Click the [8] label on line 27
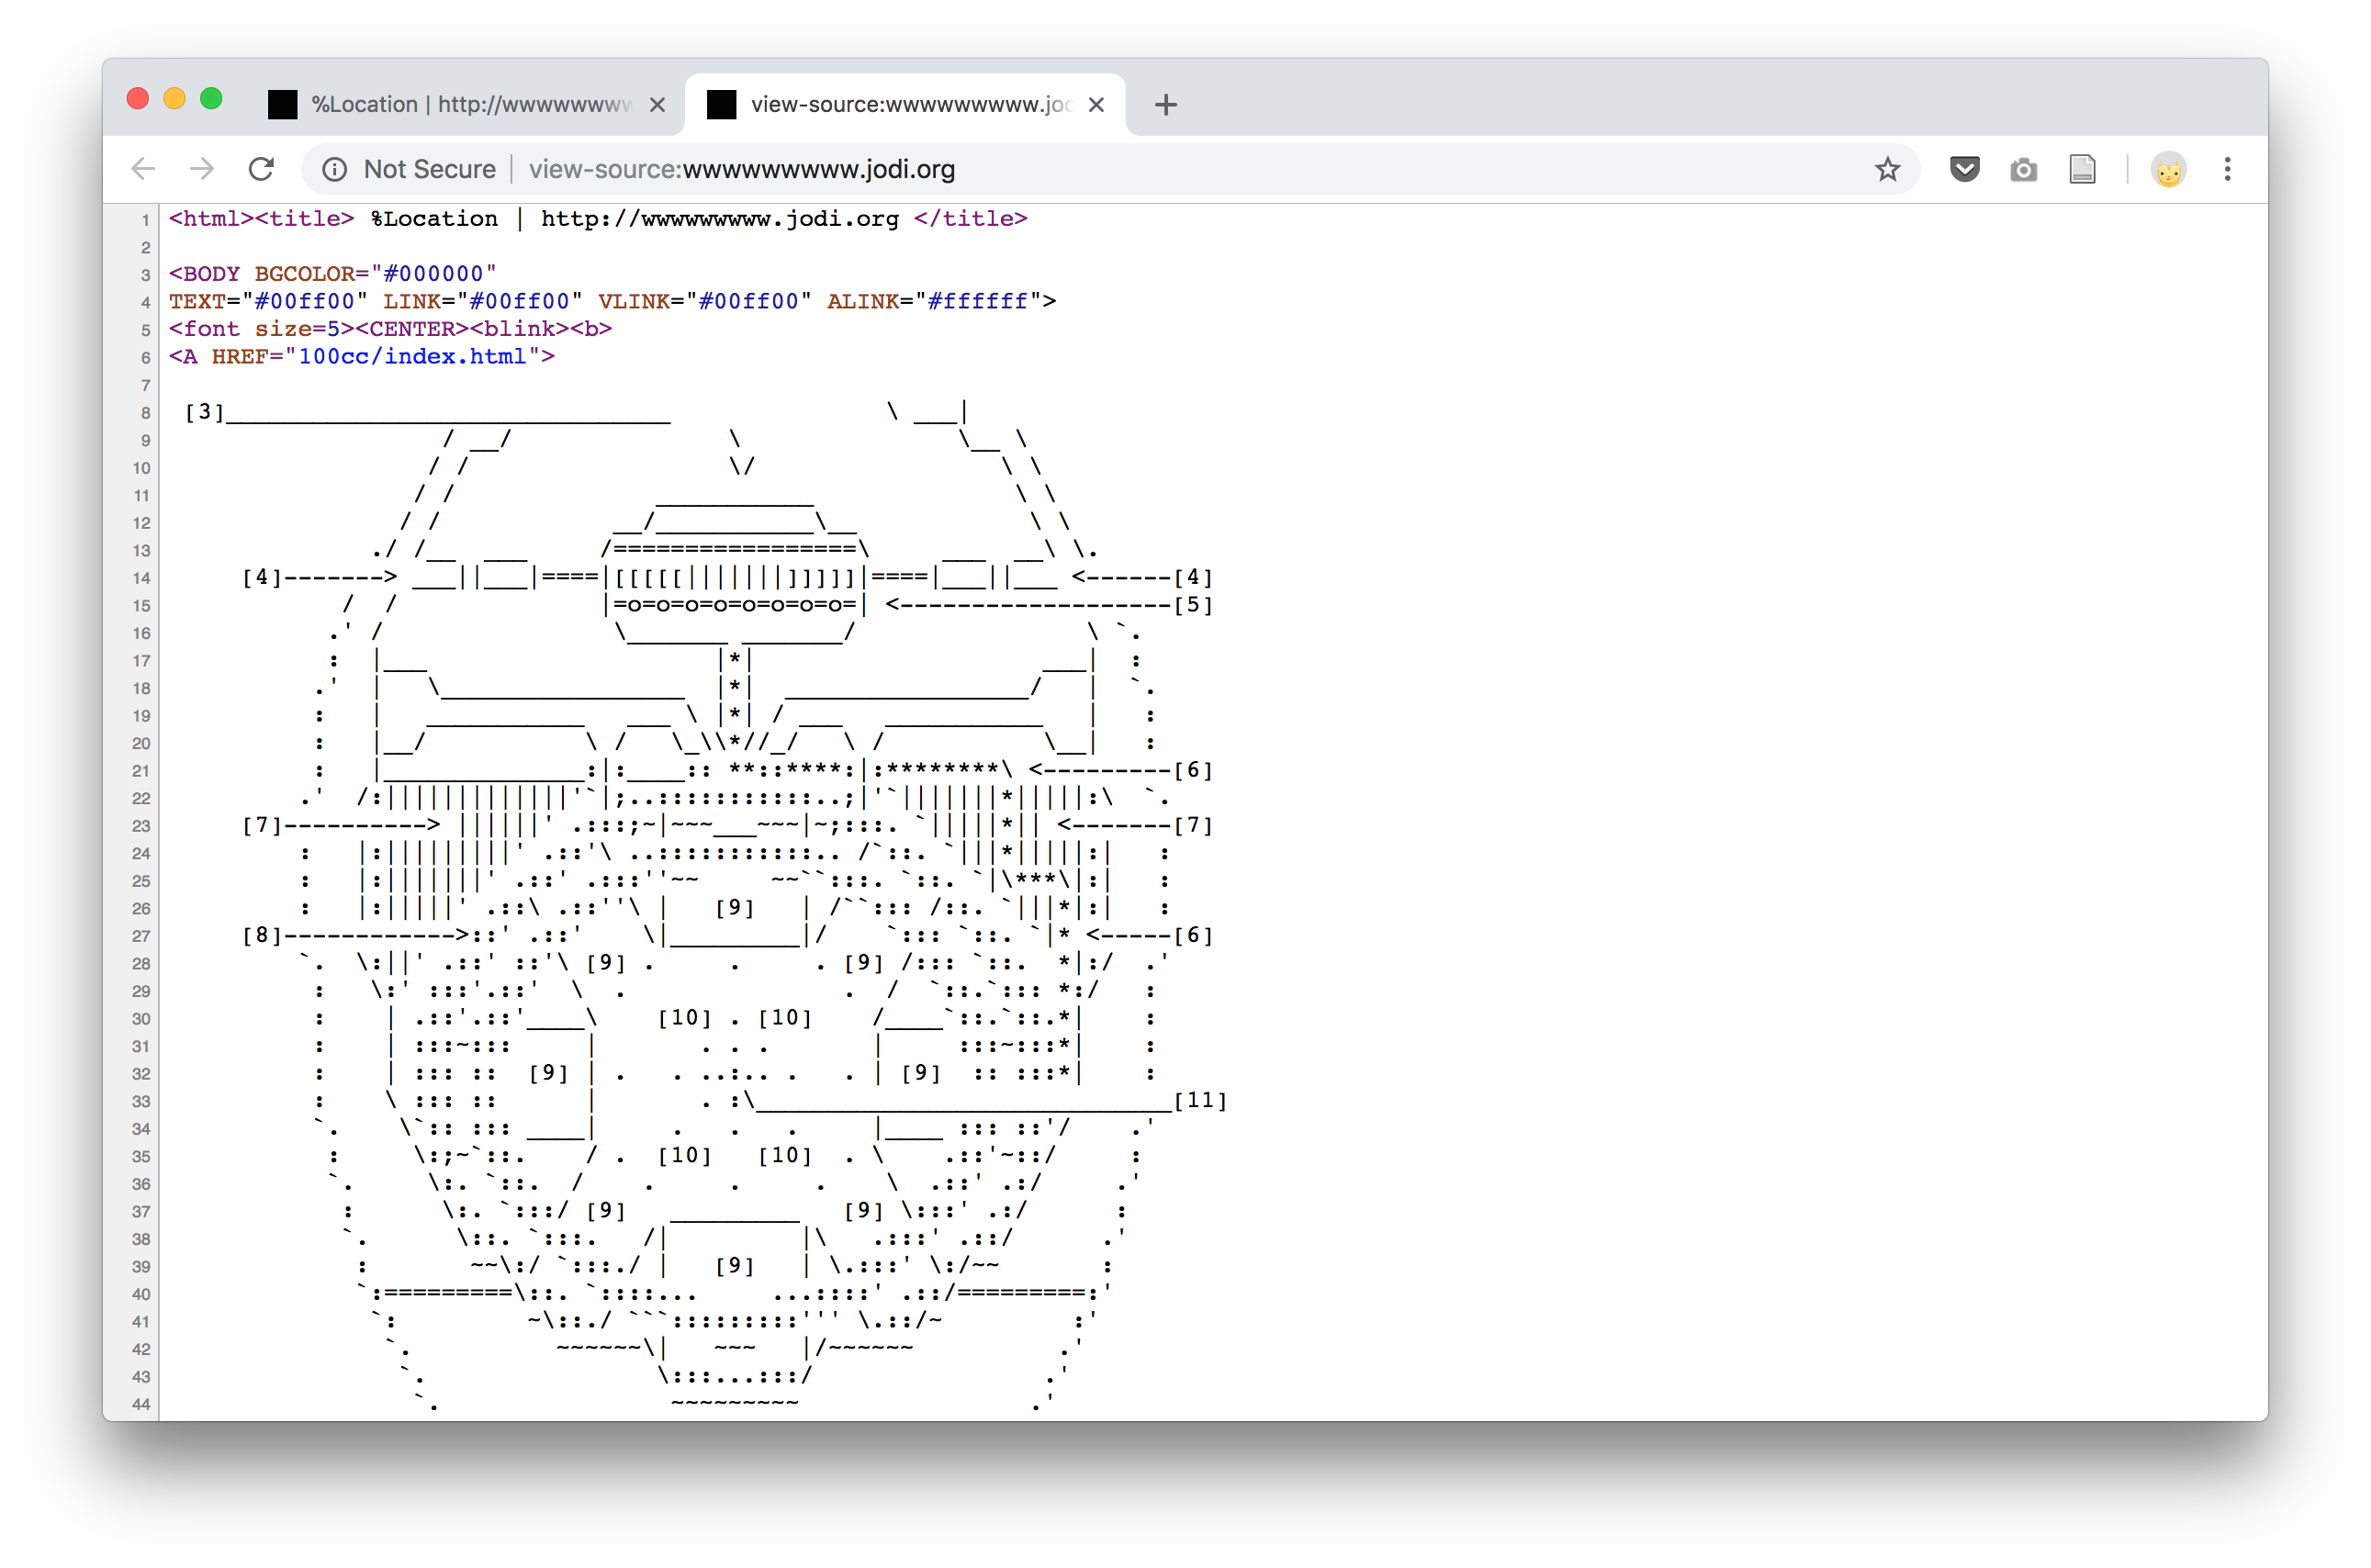This screenshot has height=1568, width=2371. 261,935
